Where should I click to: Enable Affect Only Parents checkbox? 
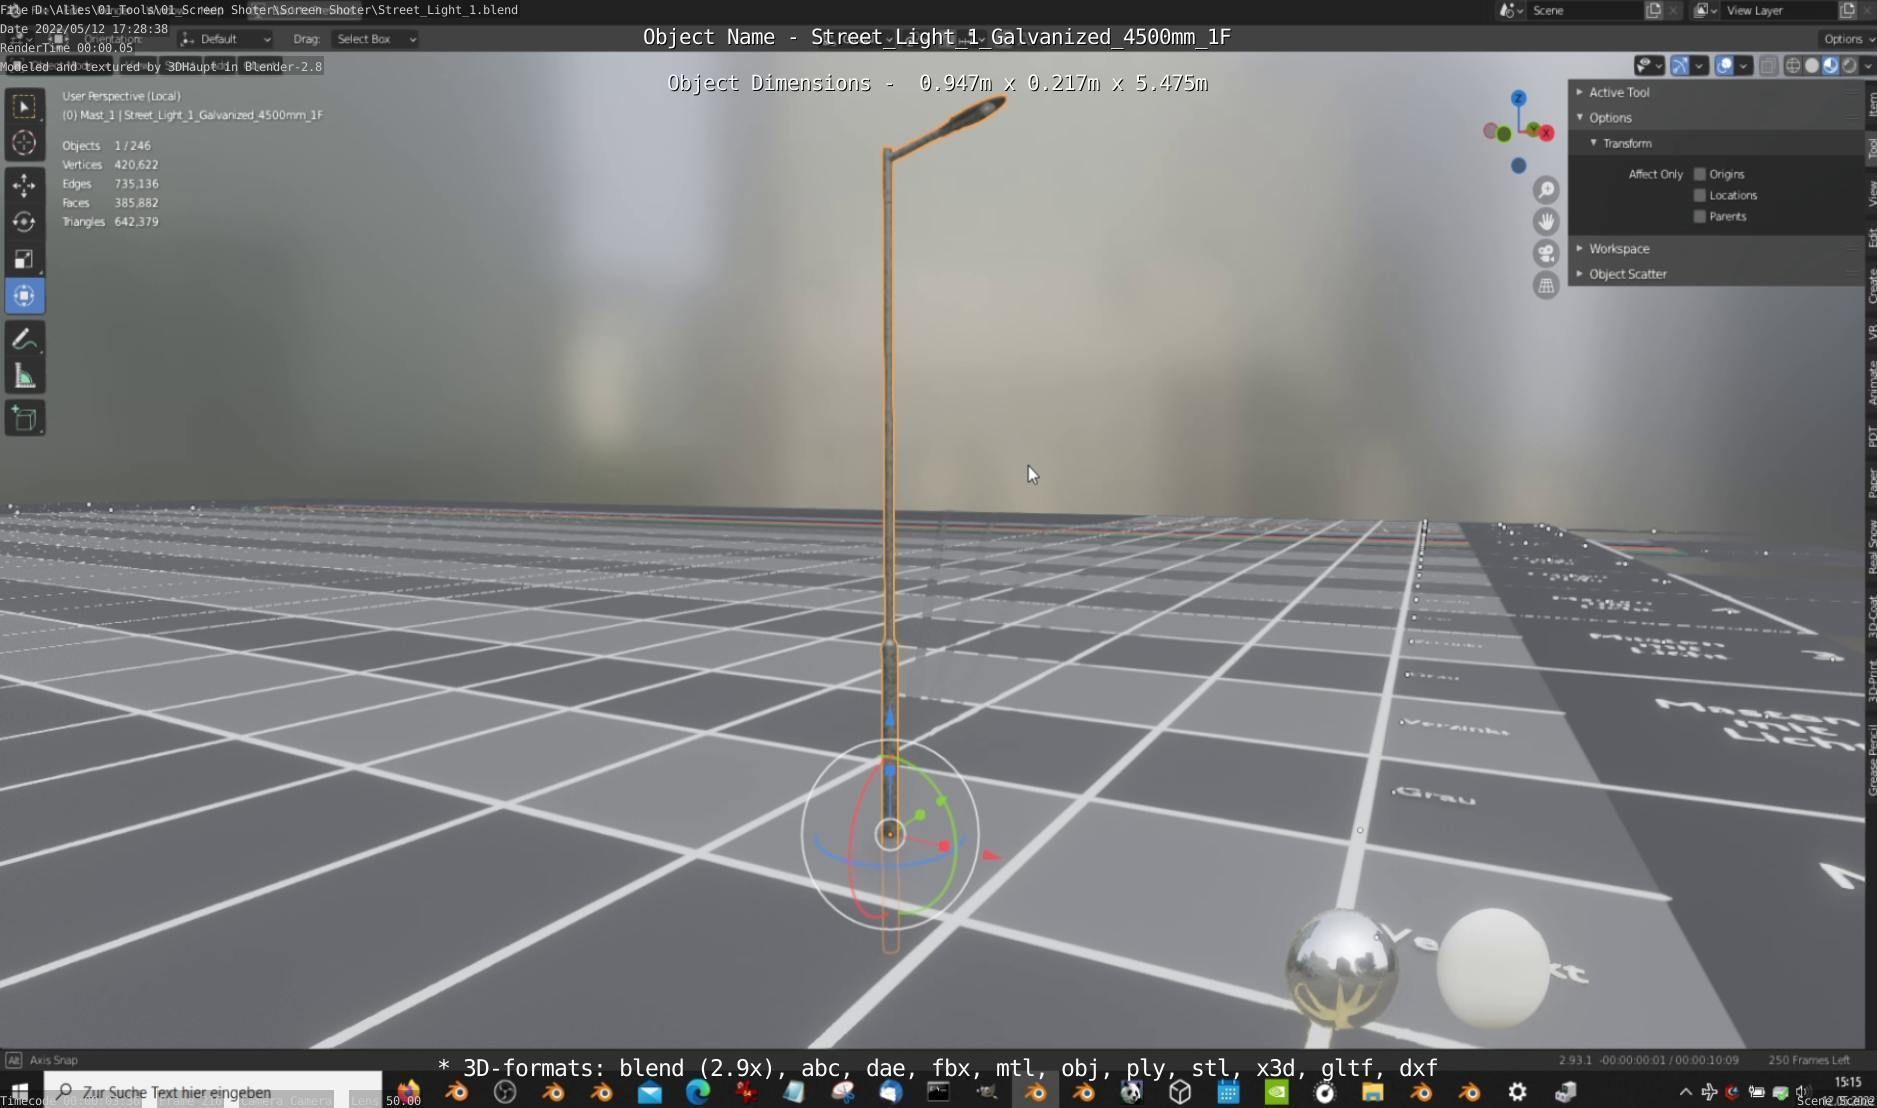pos(1699,216)
